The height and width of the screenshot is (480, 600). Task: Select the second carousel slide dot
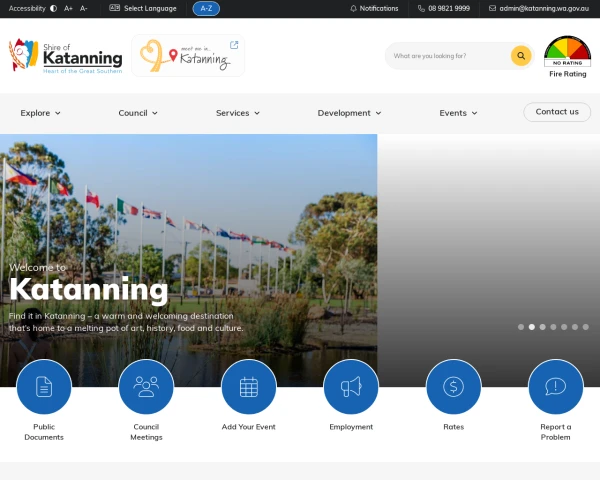click(532, 327)
